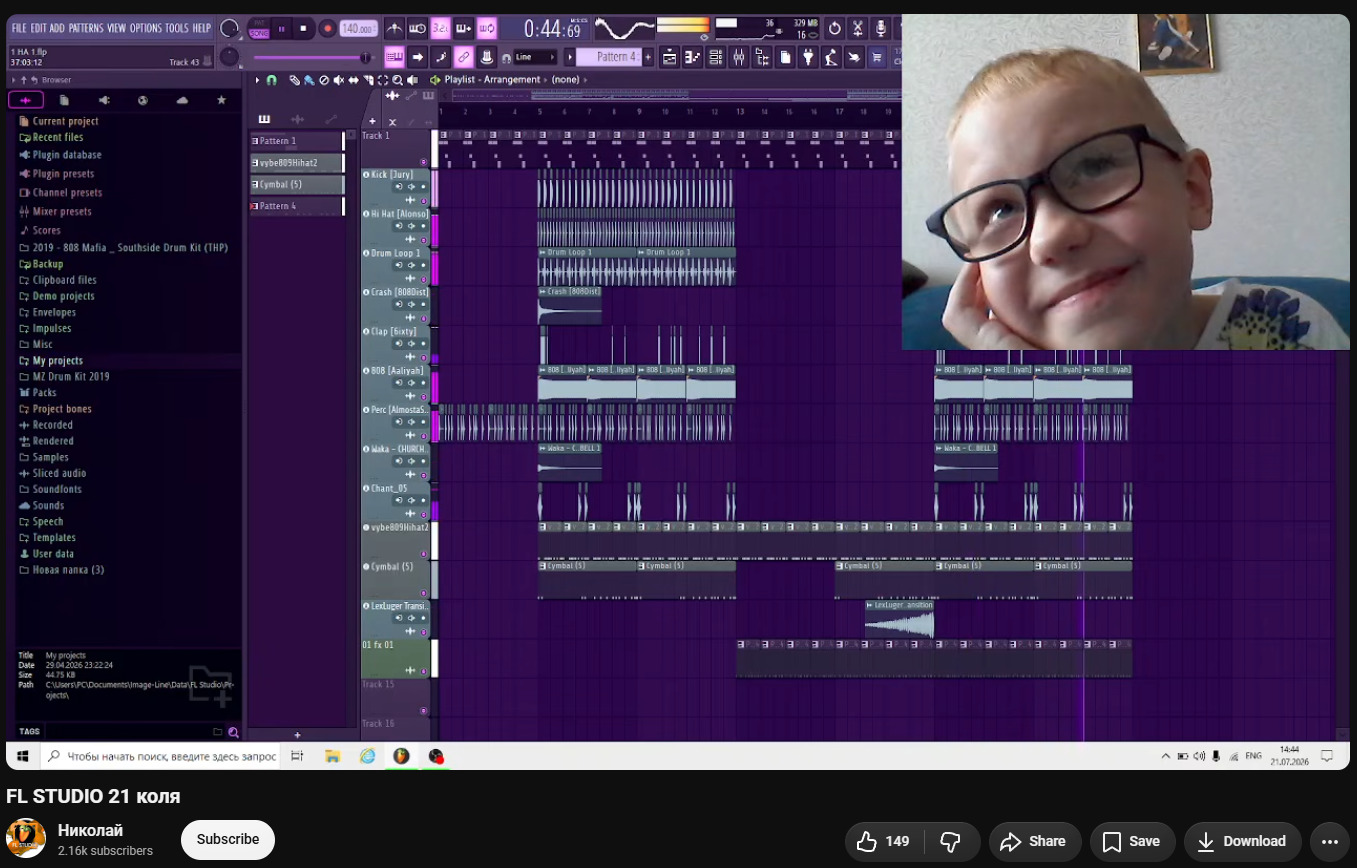Click the 140.000 tempo display
This screenshot has height=868, width=1357.
(x=357, y=29)
